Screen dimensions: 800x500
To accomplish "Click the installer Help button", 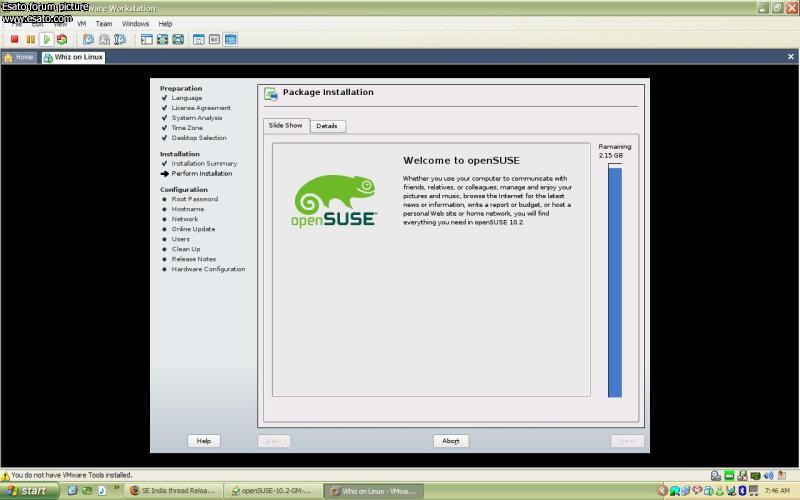I will tap(204, 441).
